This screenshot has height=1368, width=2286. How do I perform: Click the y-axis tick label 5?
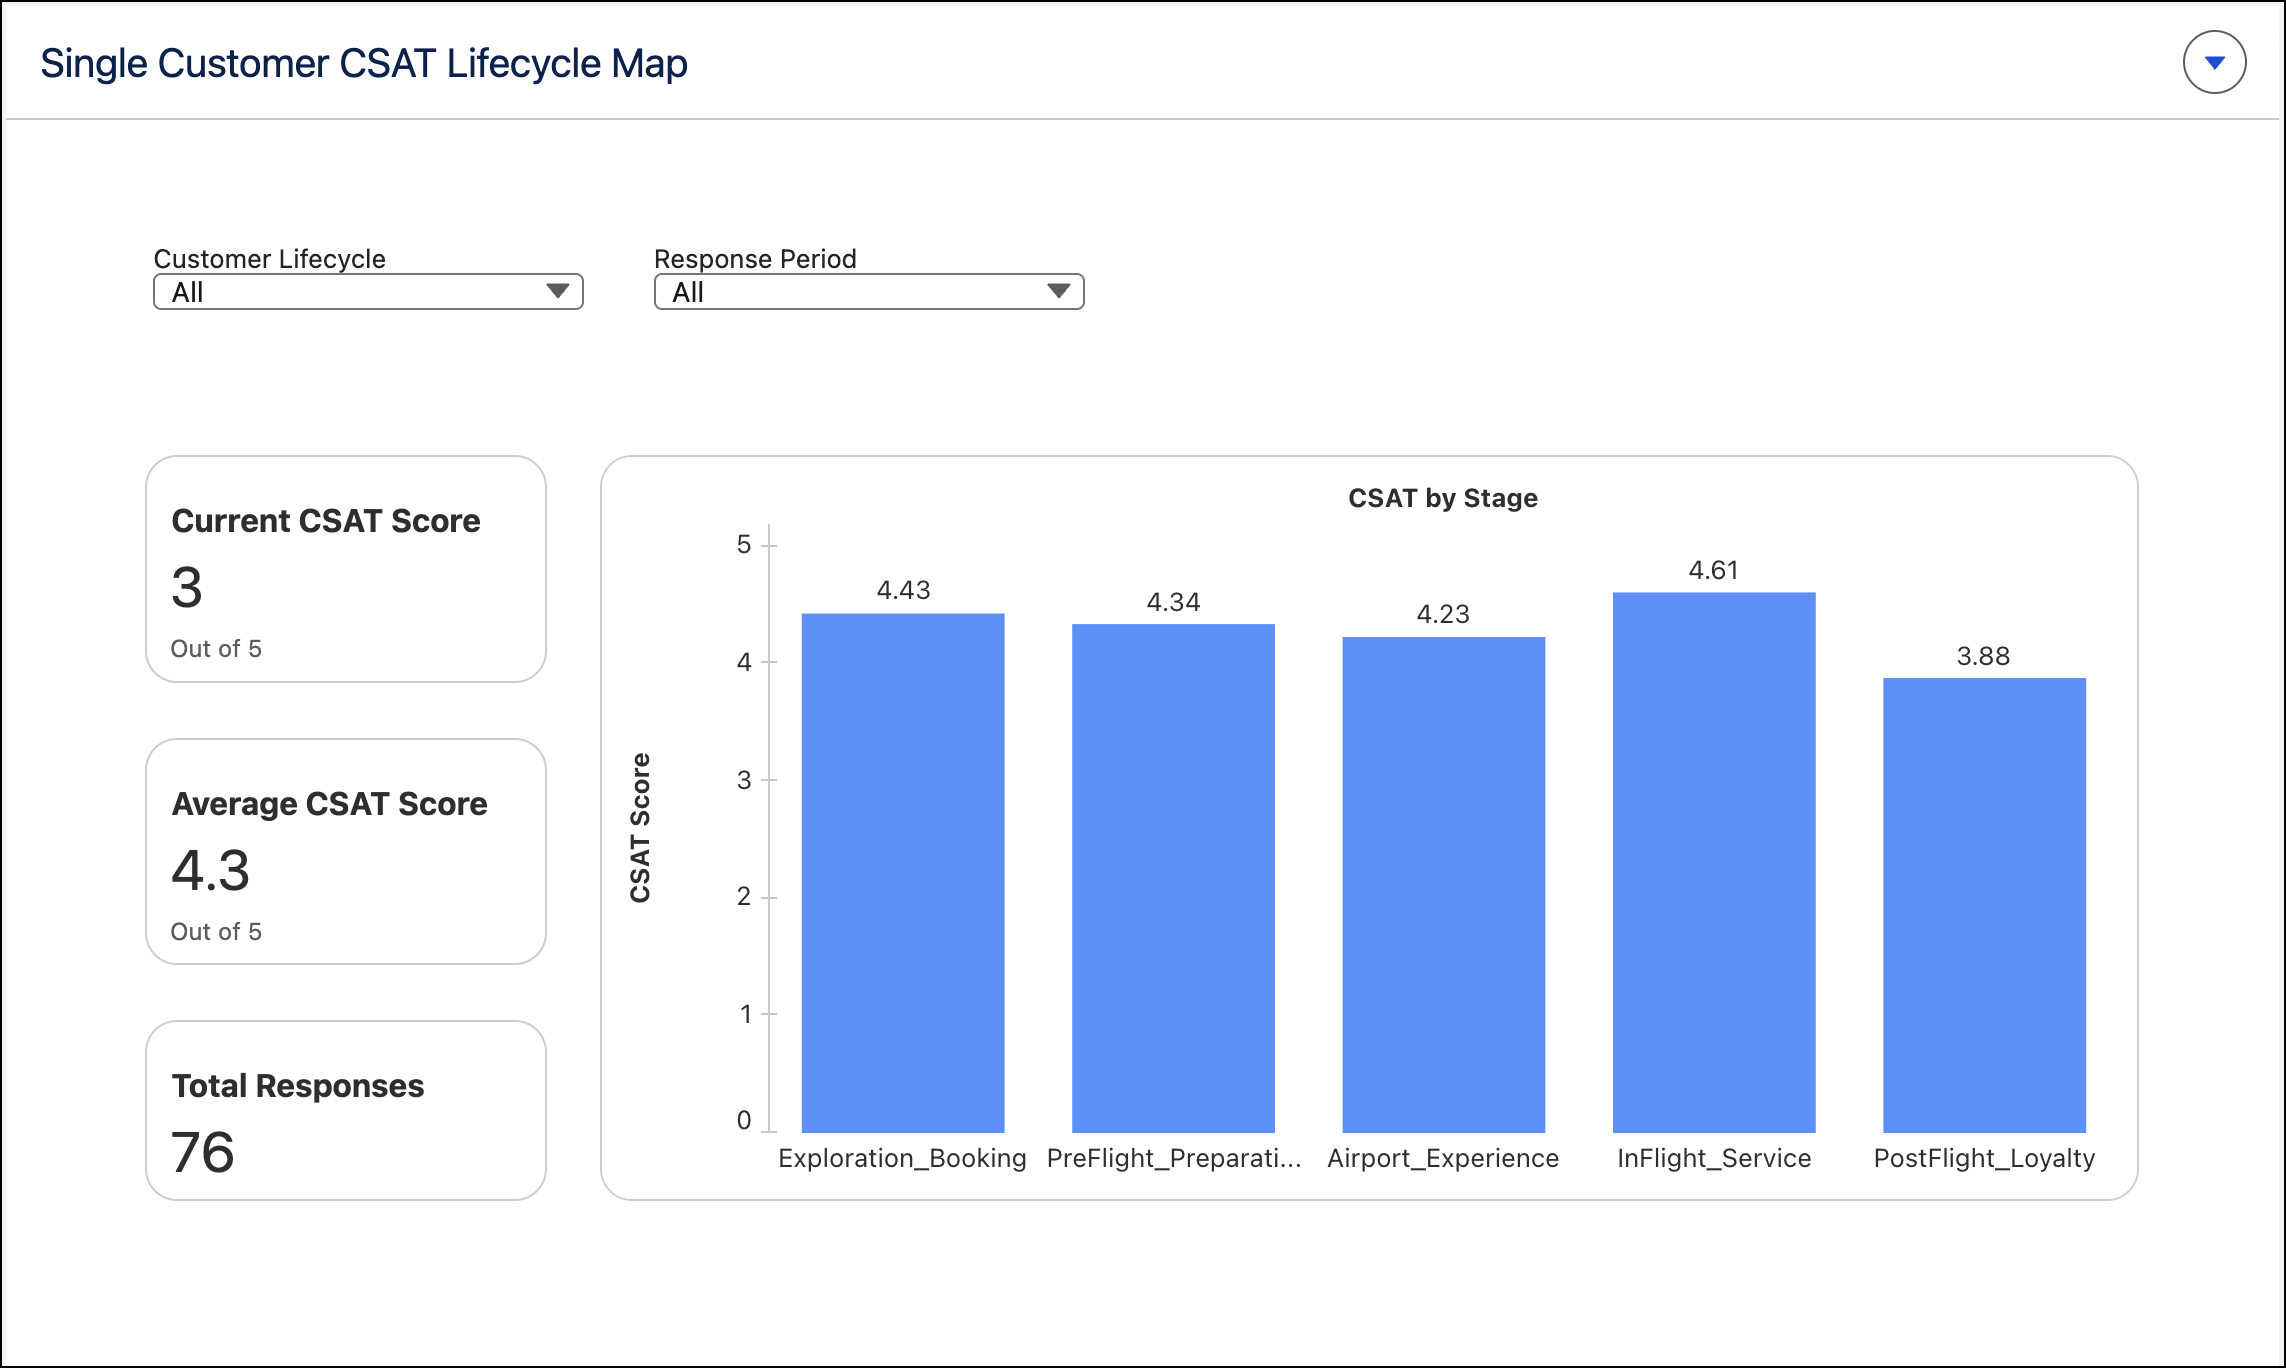(x=744, y=545)
